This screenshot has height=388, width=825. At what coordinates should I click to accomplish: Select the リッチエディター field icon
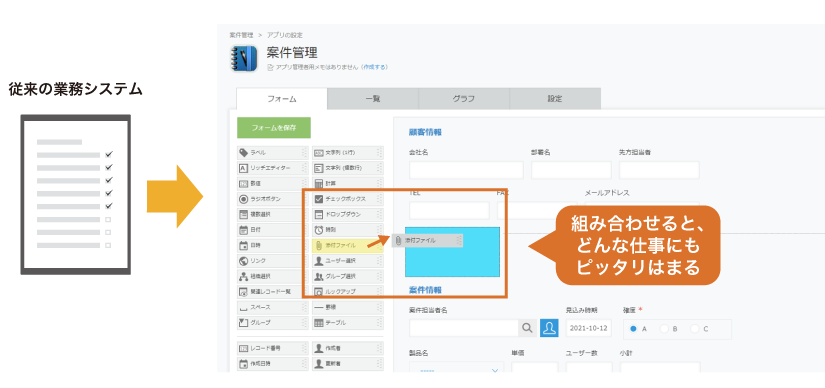pos(244,168)
